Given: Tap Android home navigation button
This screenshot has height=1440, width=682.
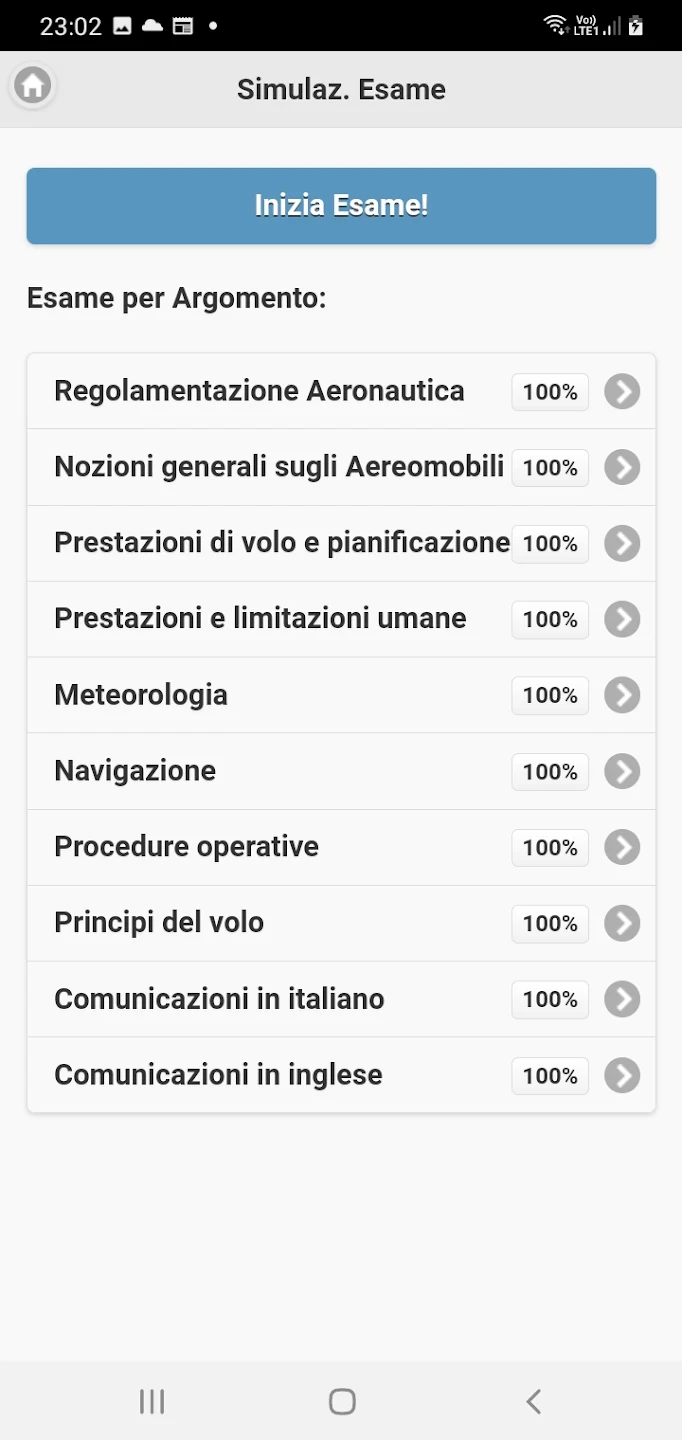Looking at the screenshot, I should click(342, 1401).
